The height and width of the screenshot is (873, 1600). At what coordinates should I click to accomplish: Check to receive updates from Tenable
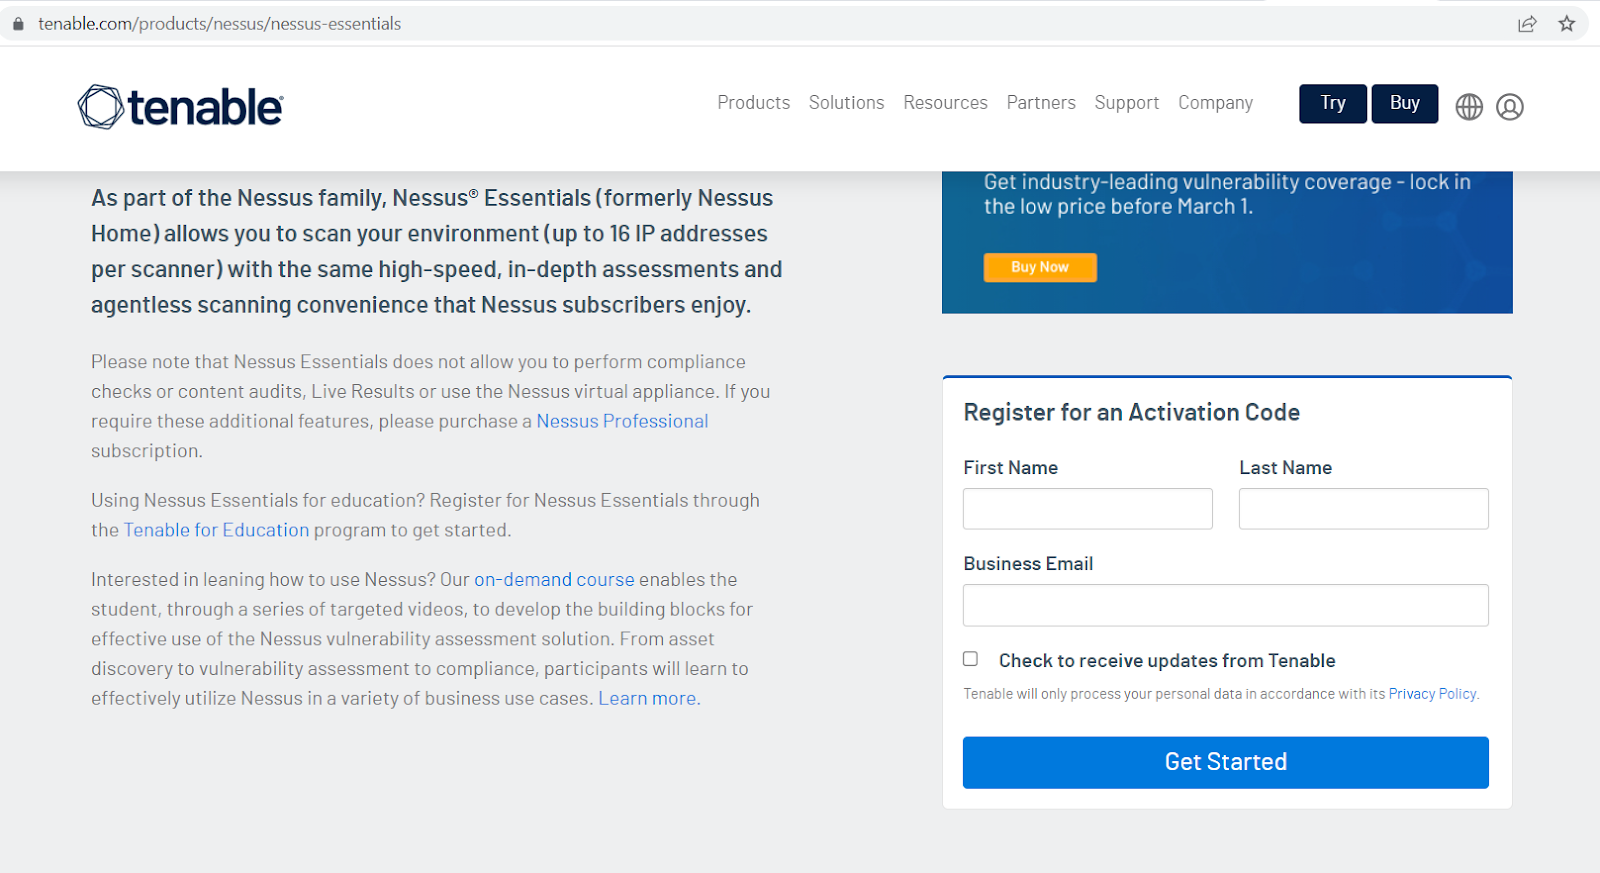[970, 659]
